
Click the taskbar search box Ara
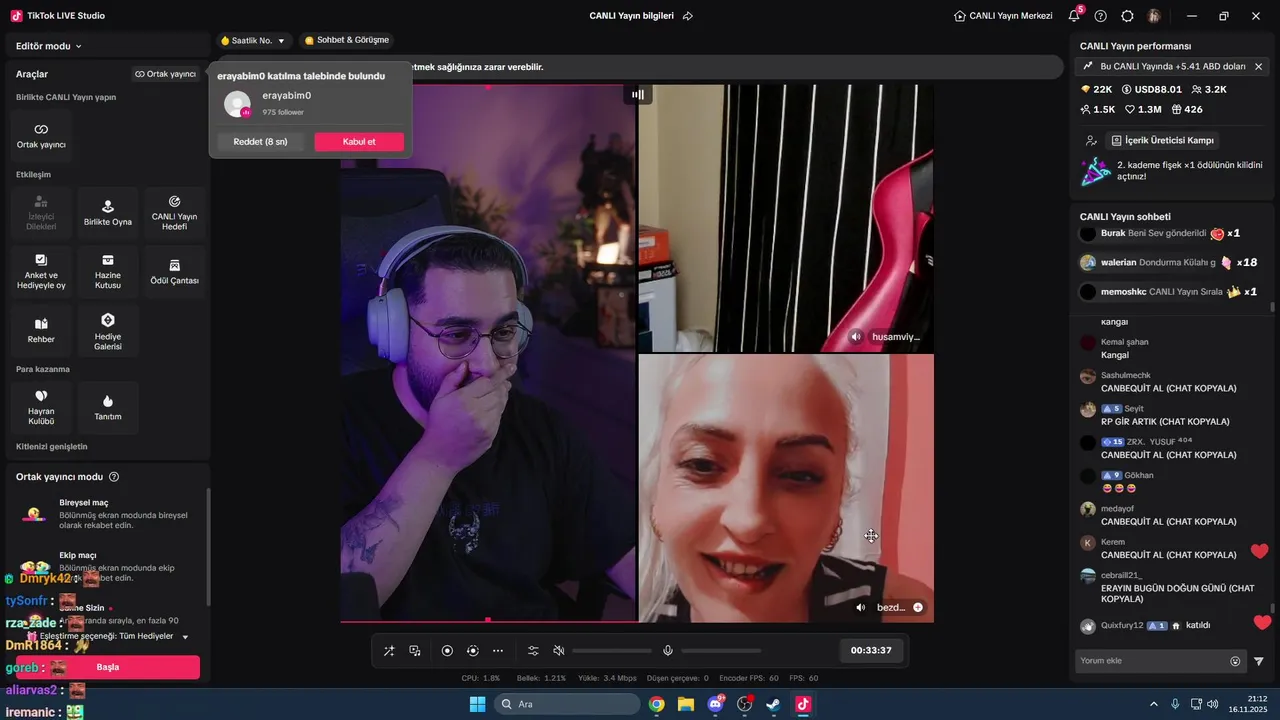tap(567, 704)
